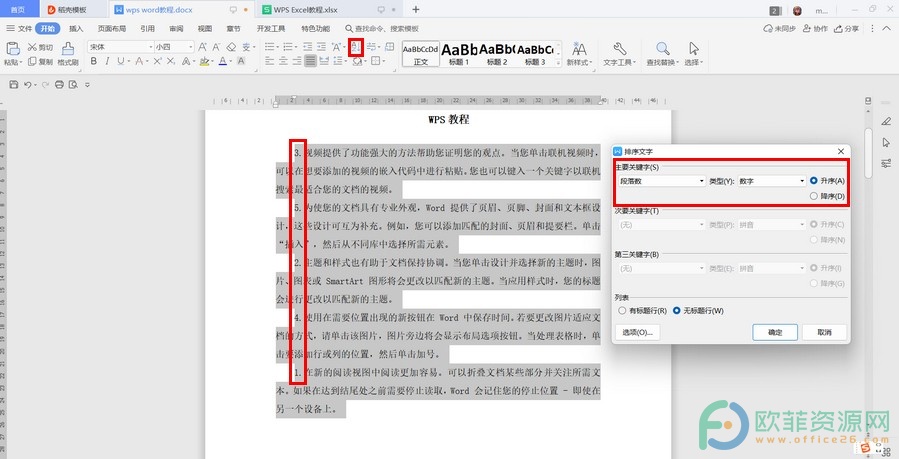899x459 pixels.
Task: Increase font size with larger A icon
Action: point(202,47)
